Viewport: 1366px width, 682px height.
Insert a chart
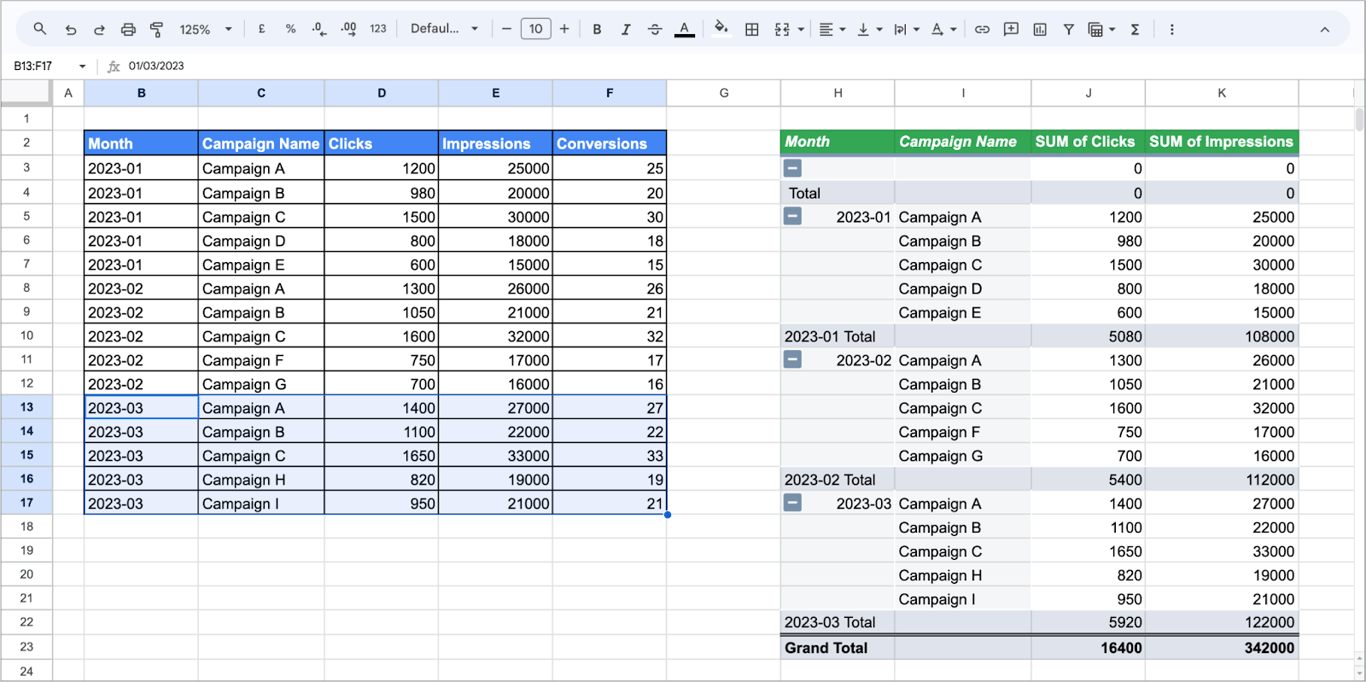click(1040, 29)
